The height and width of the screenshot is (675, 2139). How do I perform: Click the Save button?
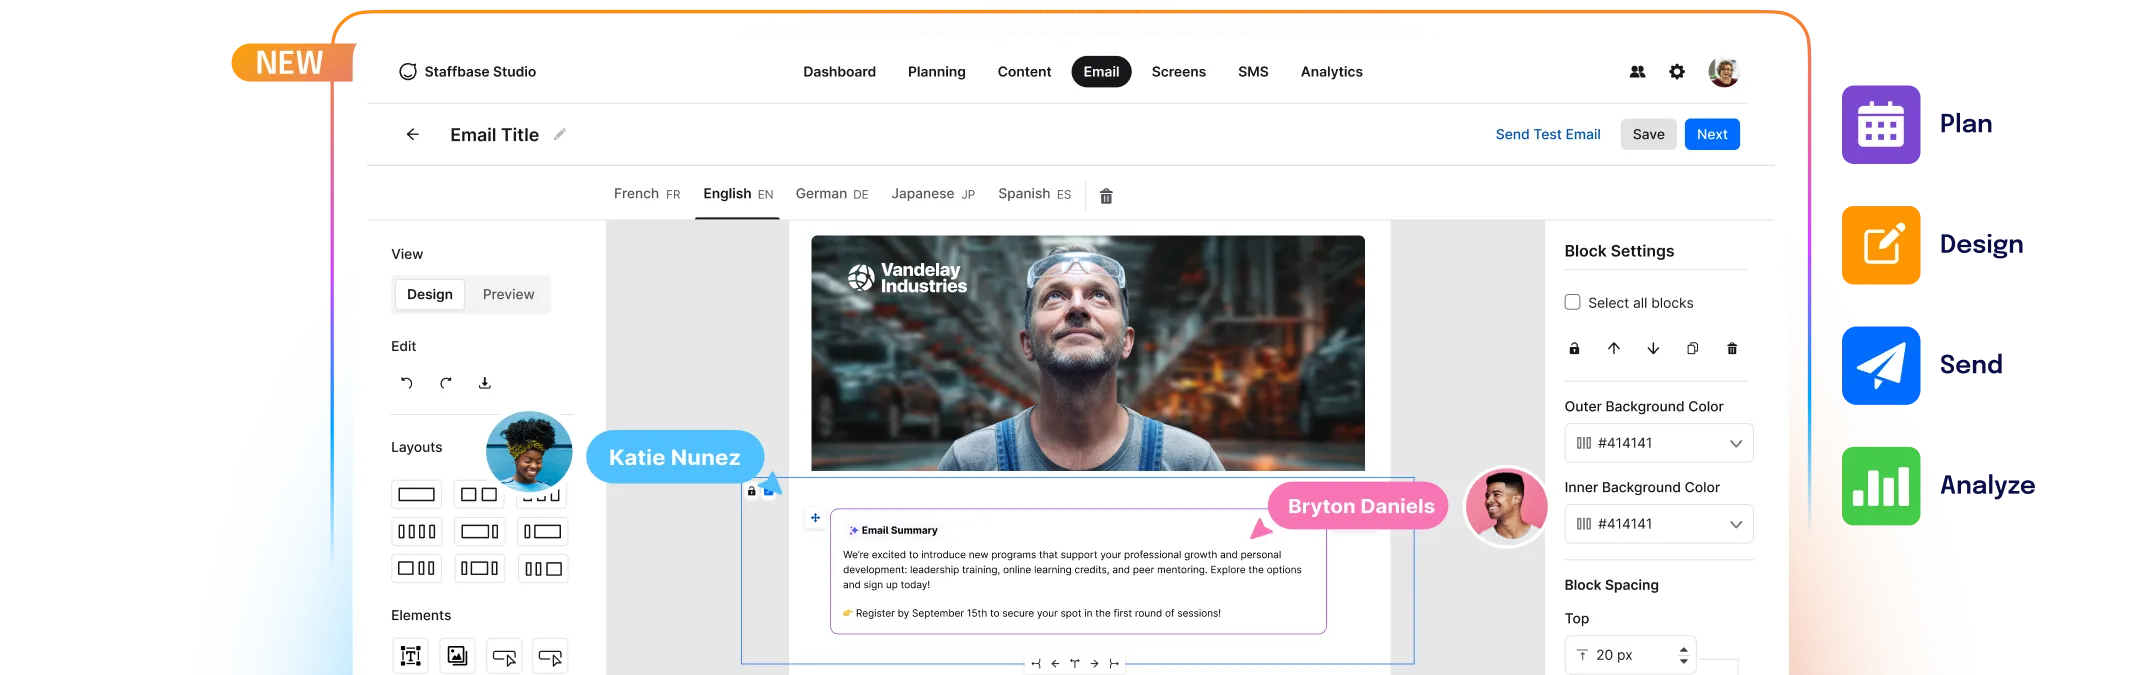tap(1648, 134)
